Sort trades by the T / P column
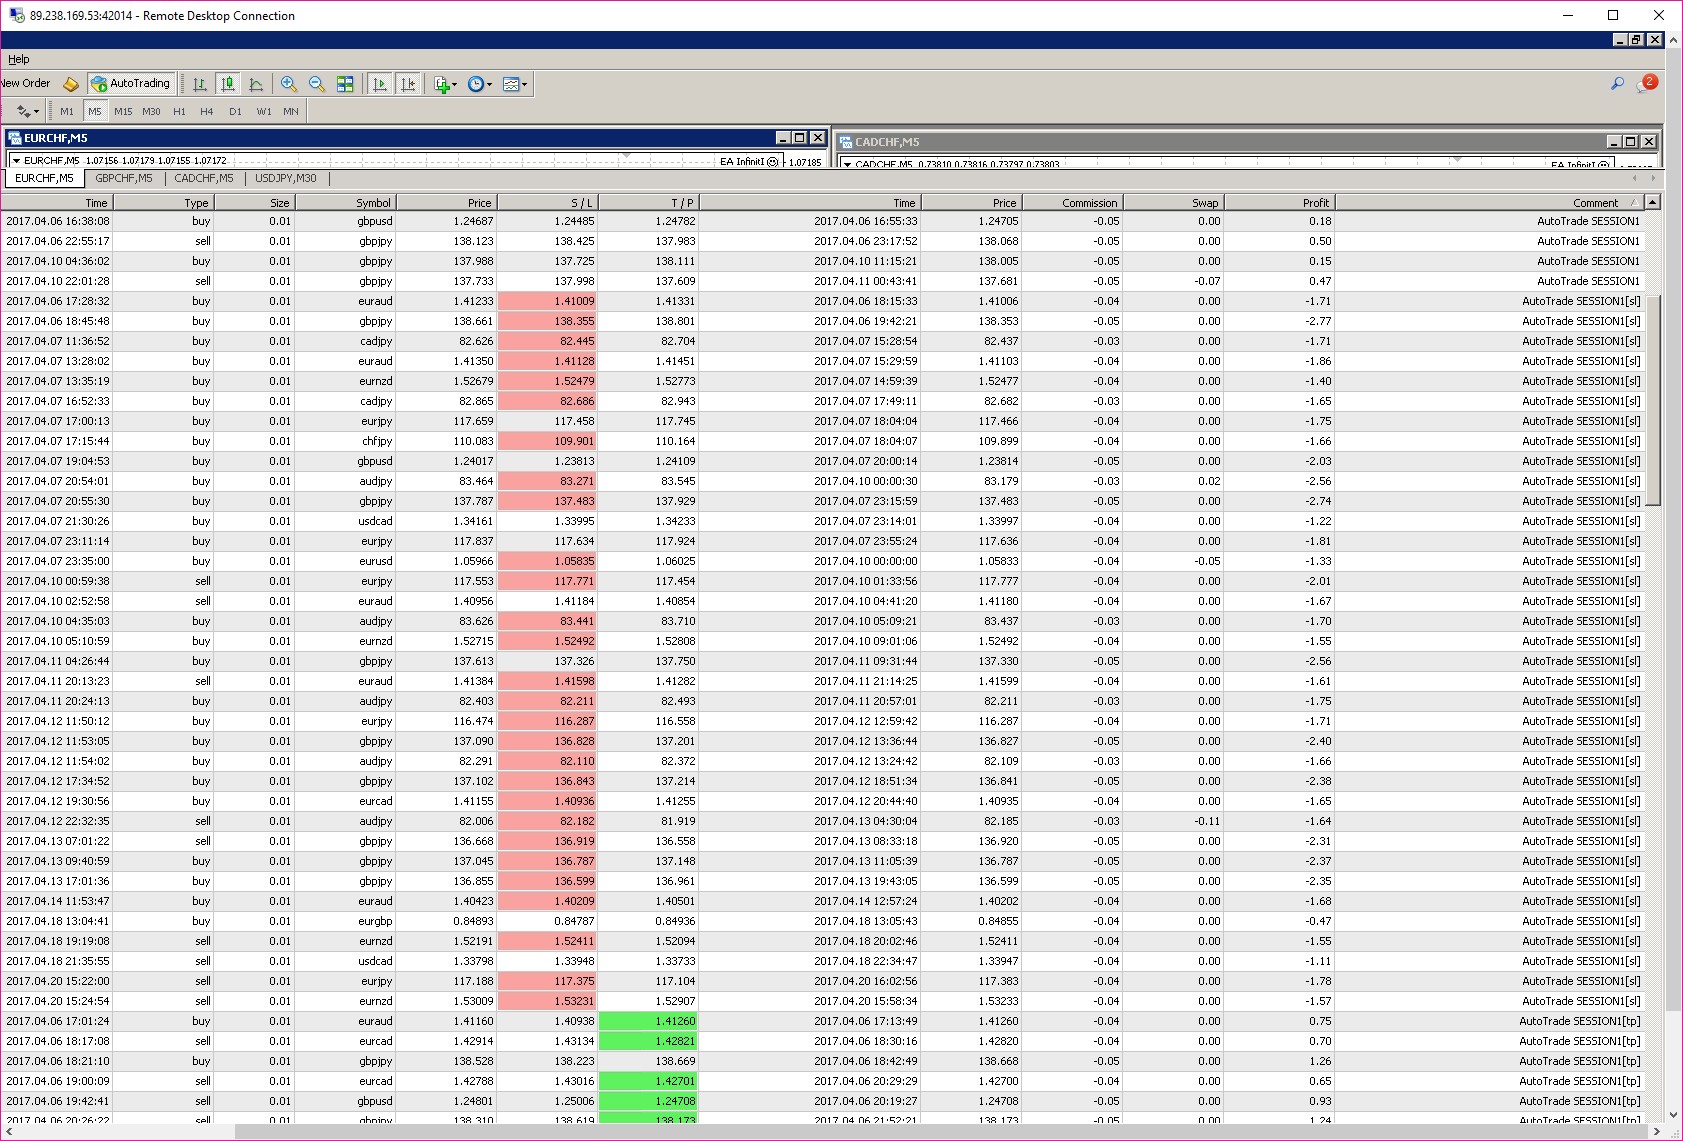Screen dimensions: 1683x1141 pyautogui.click(x=648, y=203)
